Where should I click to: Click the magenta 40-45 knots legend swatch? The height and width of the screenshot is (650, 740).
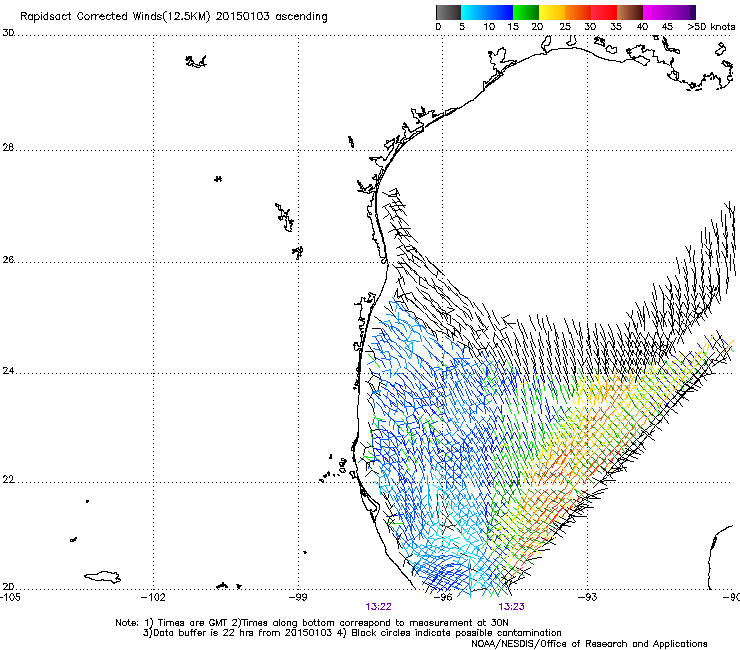(656, 12)
